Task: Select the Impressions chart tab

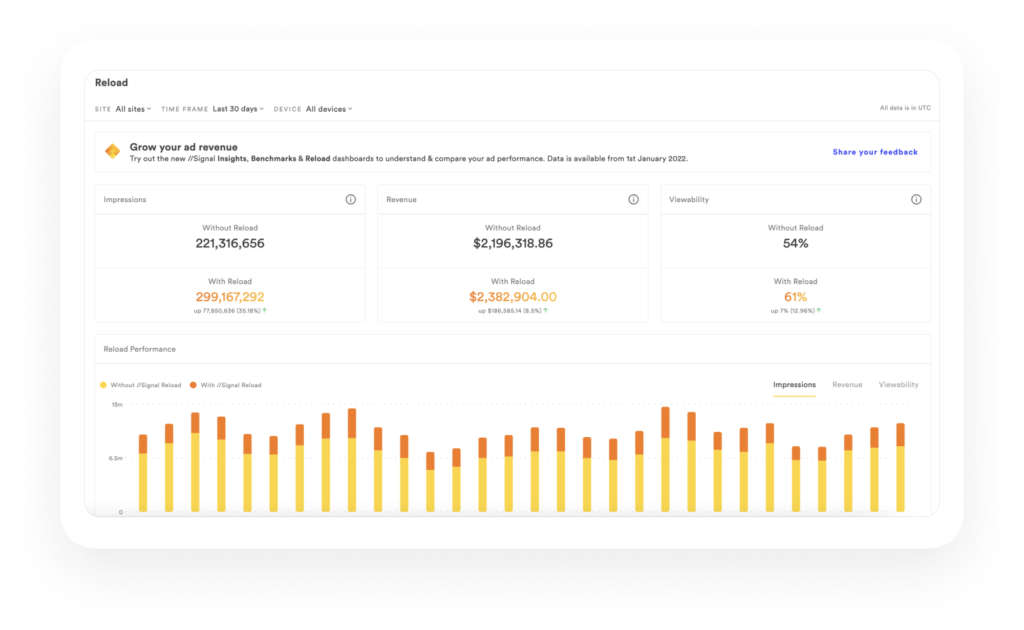Action: point(794,385)
